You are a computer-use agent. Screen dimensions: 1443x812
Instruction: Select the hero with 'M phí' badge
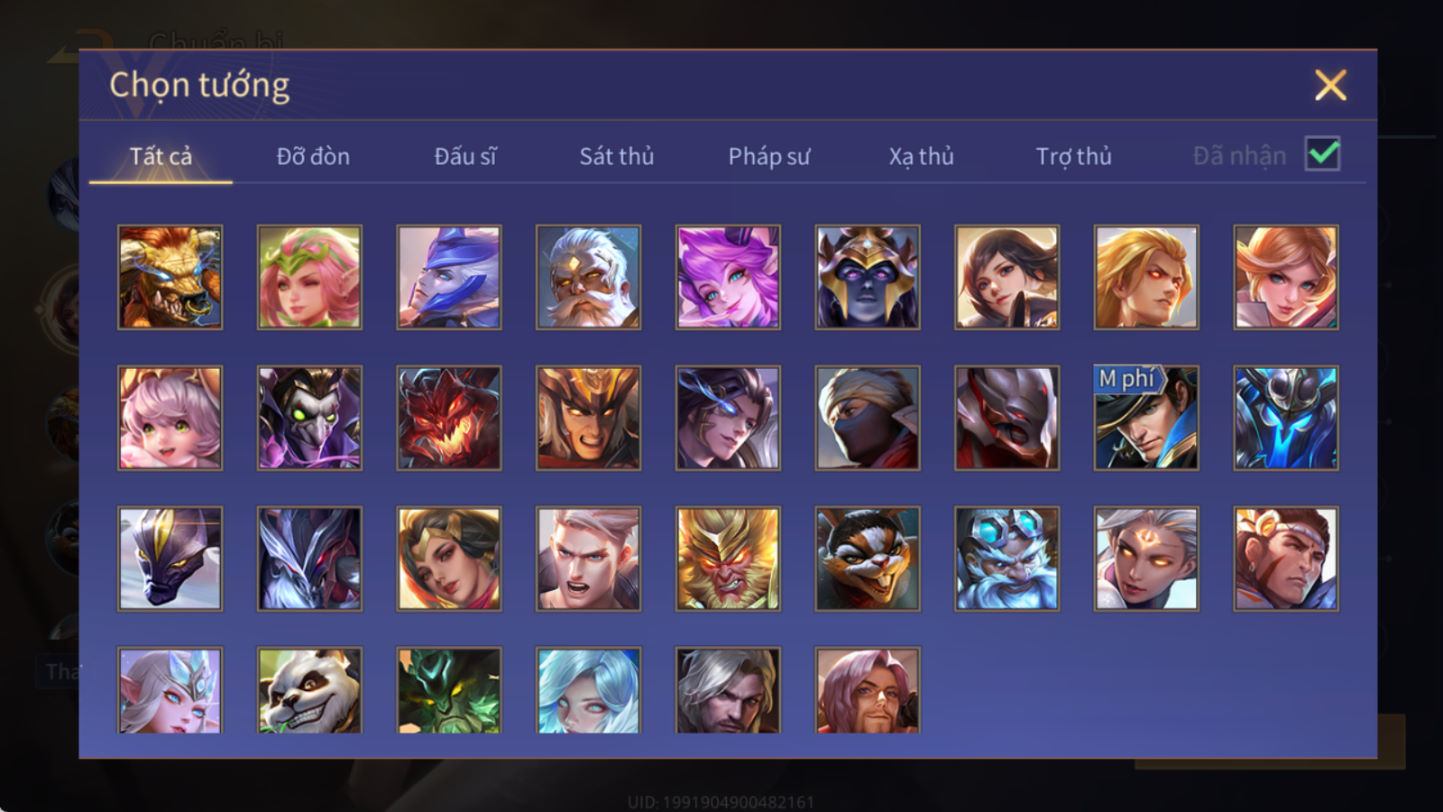1146,418
